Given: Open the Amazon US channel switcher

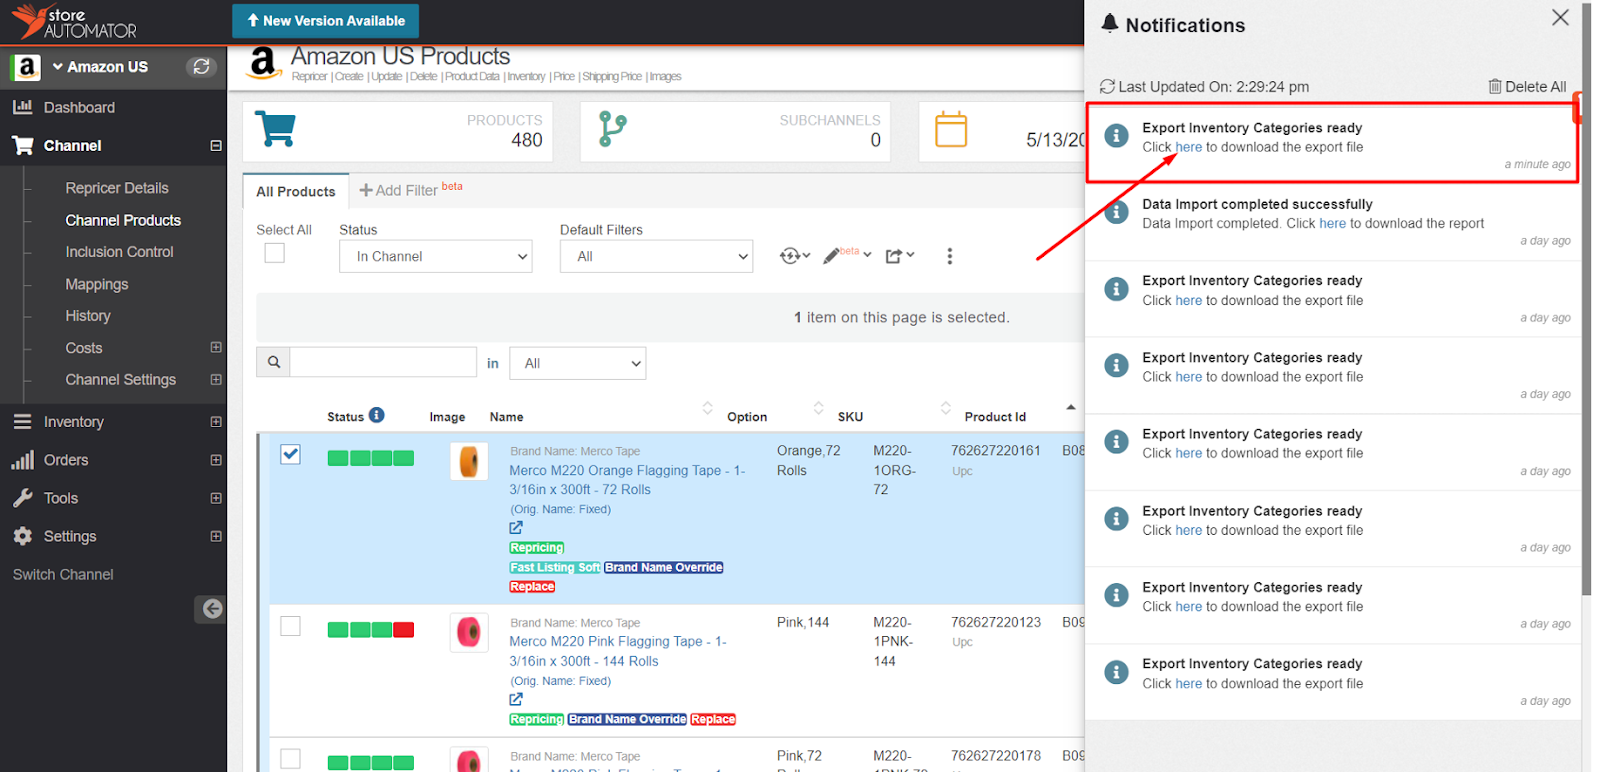Looking at the screenshot, I should coord(100,67).
